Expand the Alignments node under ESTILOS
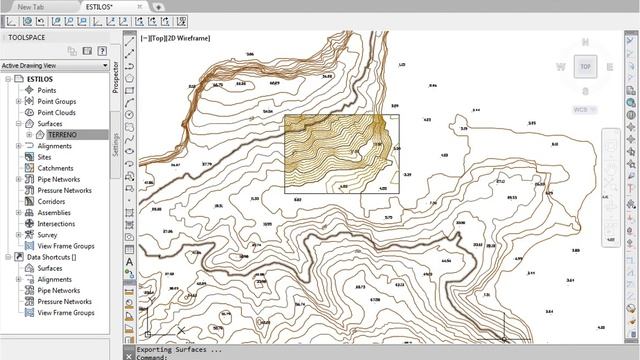 tap(18, 146)
